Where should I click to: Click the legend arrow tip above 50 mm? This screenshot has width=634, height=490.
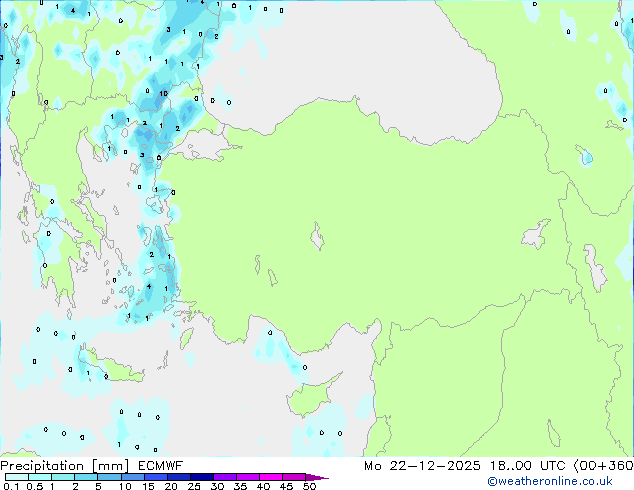317,477
